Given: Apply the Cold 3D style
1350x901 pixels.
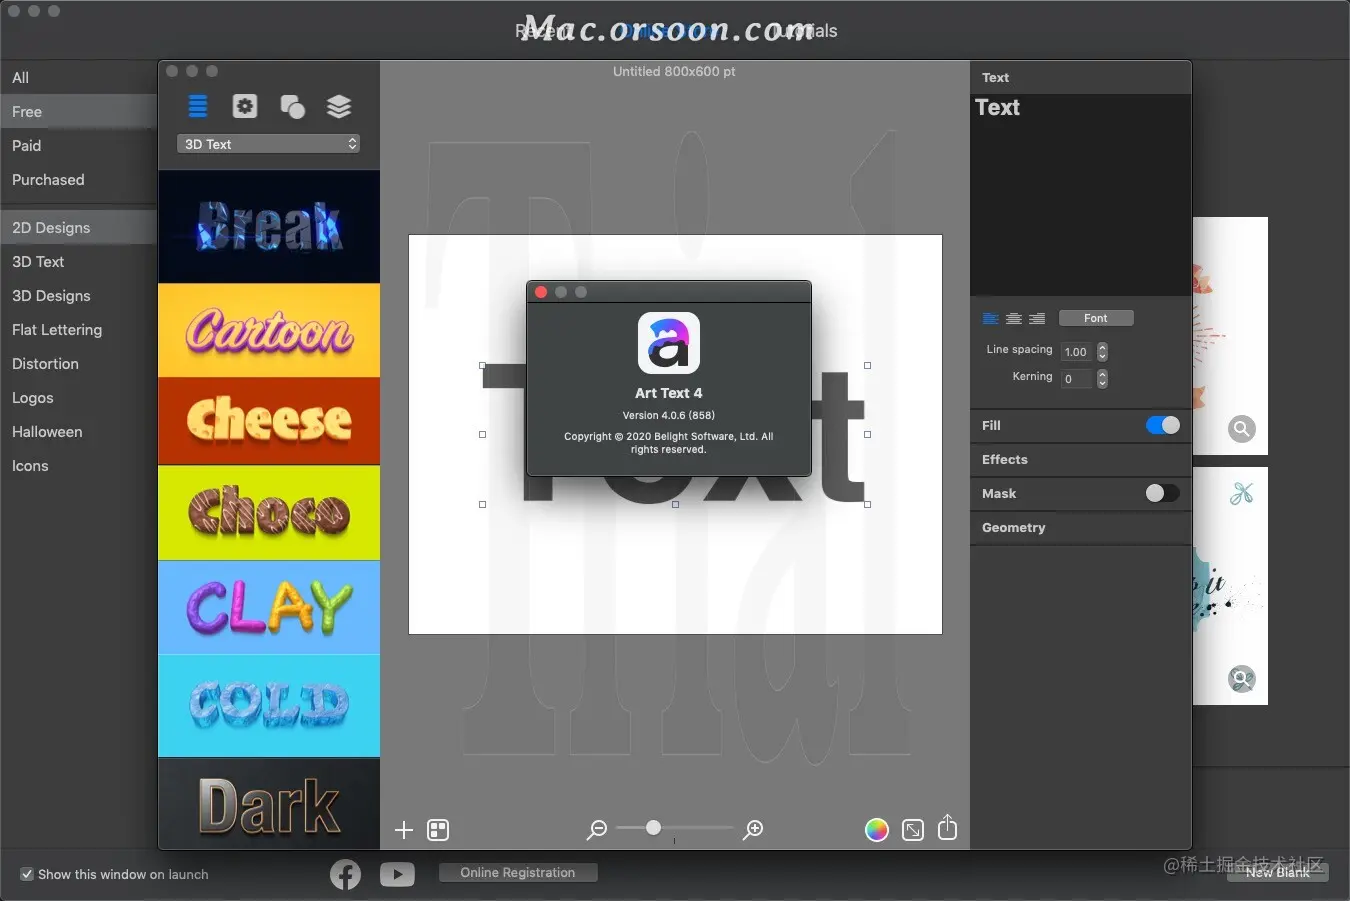Looking at the screenshot, I should pyautogui.click(x=269, y=706).
